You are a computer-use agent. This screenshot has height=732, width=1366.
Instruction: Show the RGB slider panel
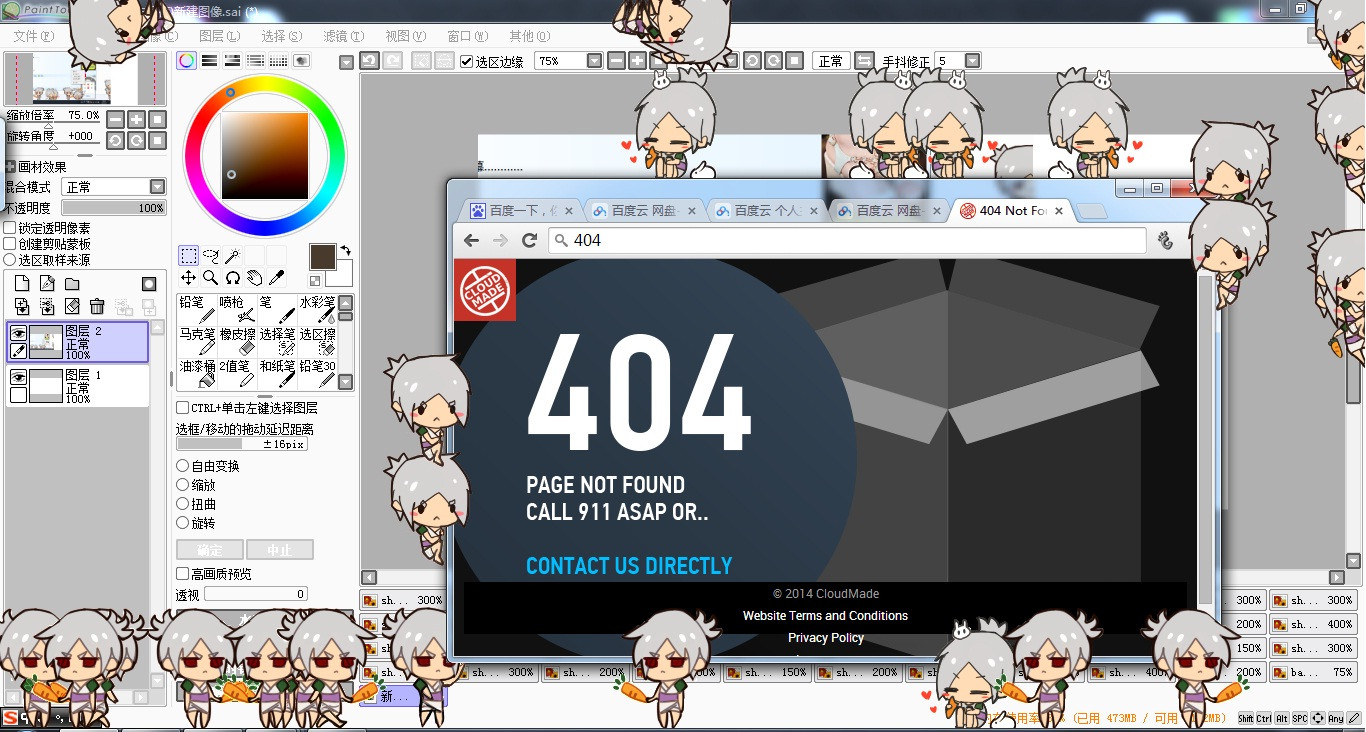tap(210, 61)
